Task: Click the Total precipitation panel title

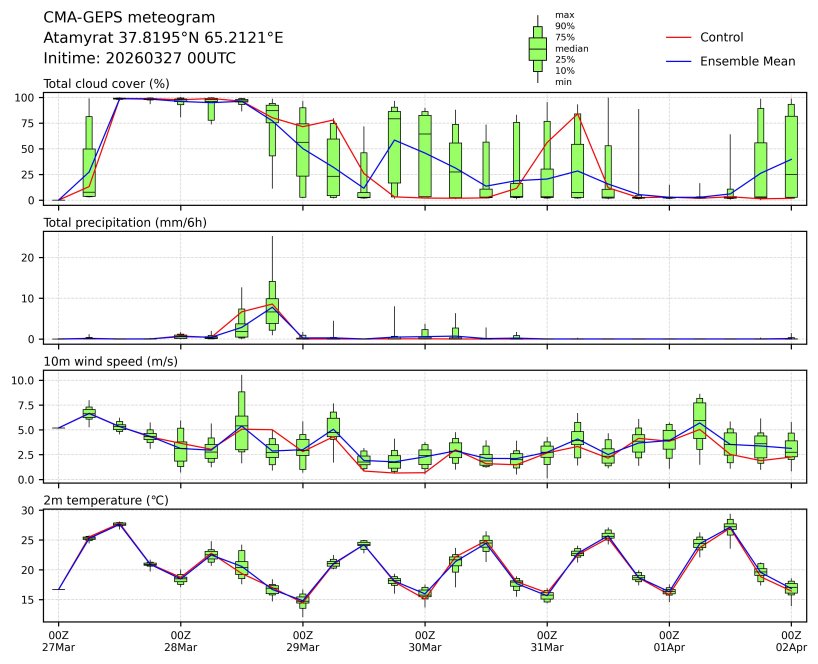Action: click(125, 222)
